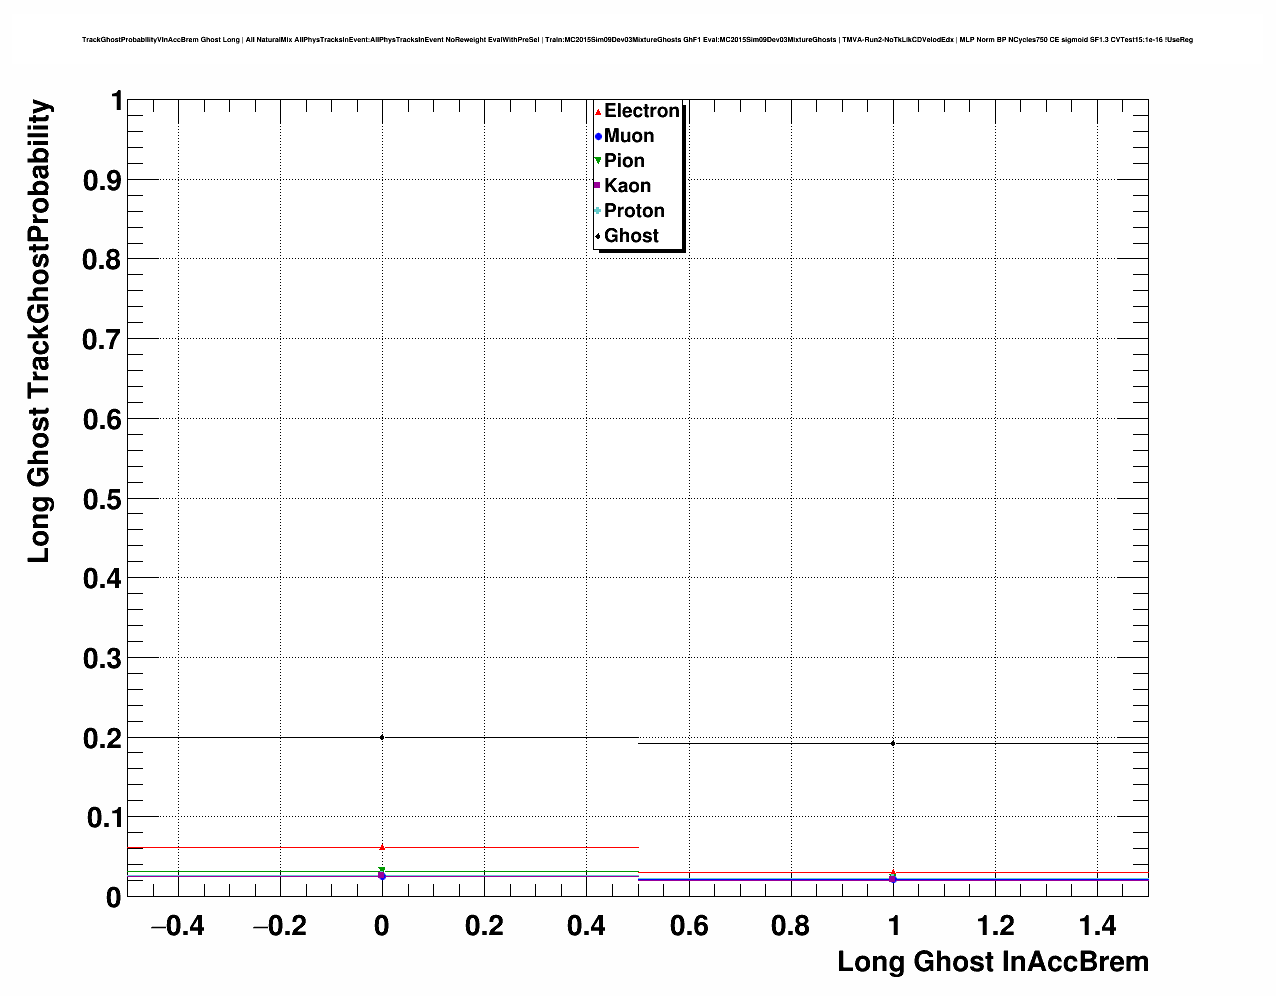
Task: Select the "Kaon" legend label text
Action: coord(627,186)
